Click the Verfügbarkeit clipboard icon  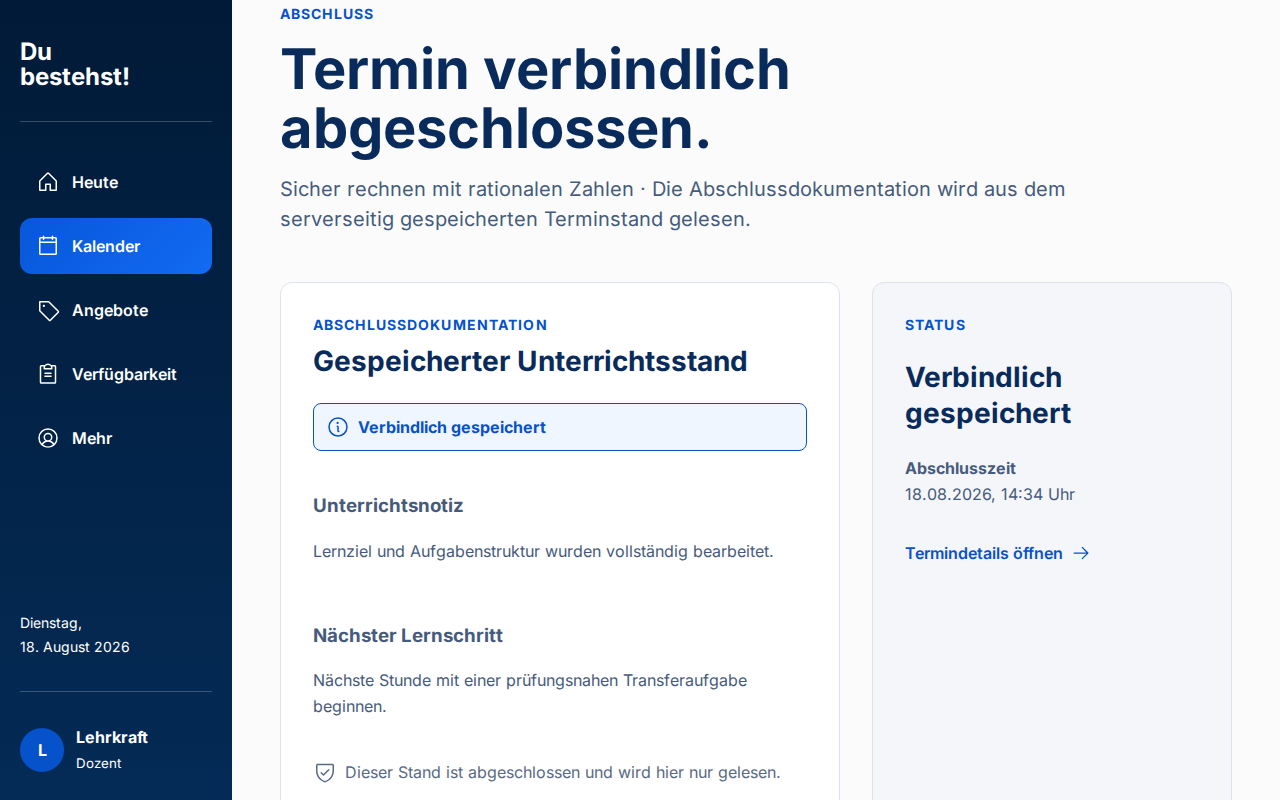pyautogui.click(x=48, y=374)
